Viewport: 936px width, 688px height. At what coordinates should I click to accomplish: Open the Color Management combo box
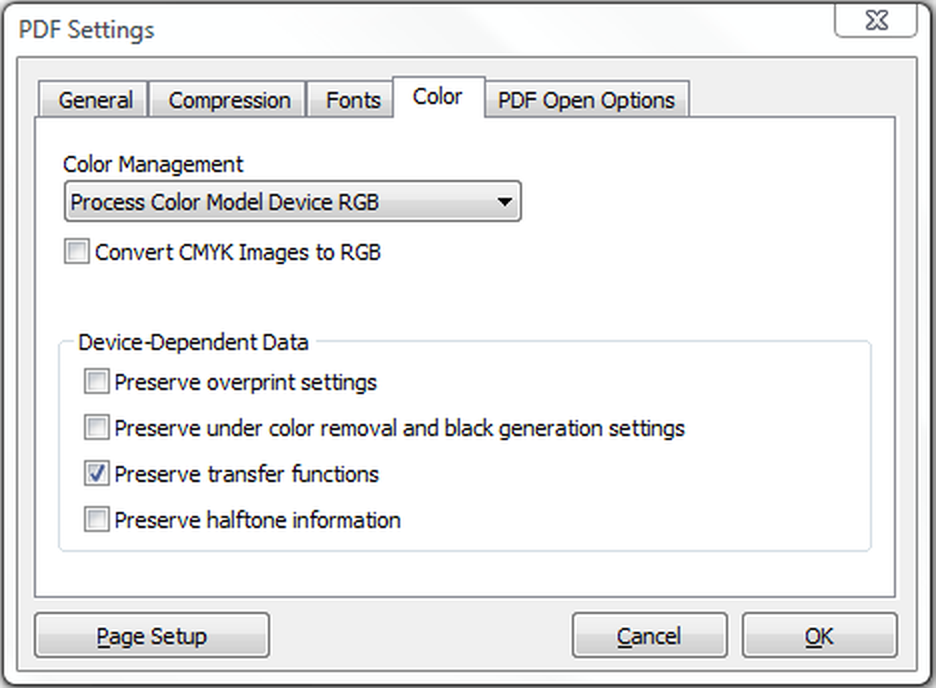tap(292, 202)
